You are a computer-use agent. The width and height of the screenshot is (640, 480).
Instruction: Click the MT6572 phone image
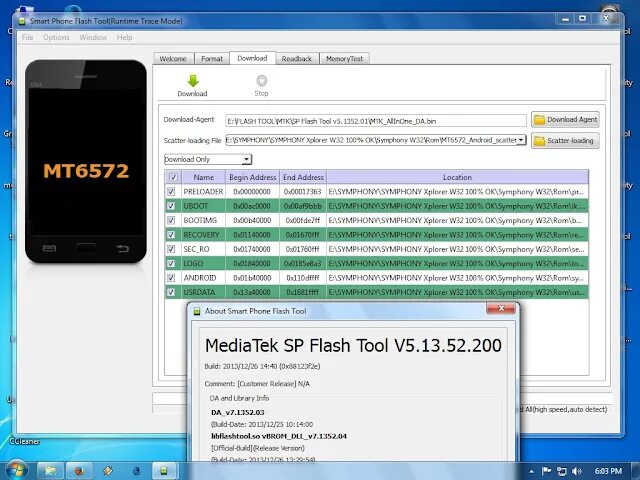[x=86, y=162]
